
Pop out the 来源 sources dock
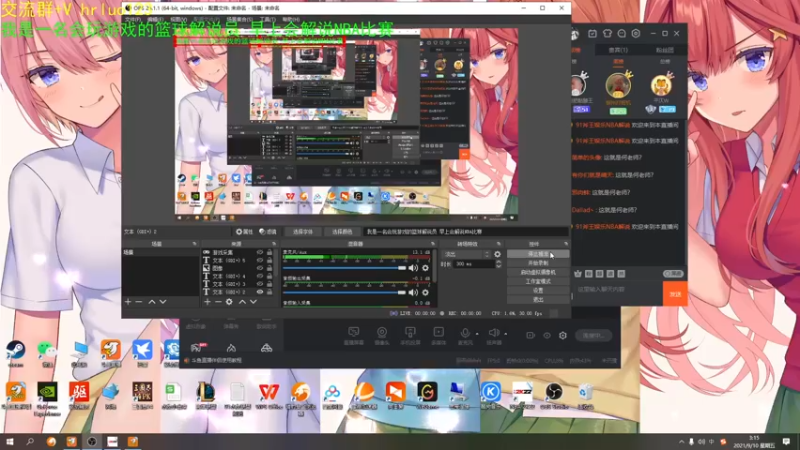(273, 244)
